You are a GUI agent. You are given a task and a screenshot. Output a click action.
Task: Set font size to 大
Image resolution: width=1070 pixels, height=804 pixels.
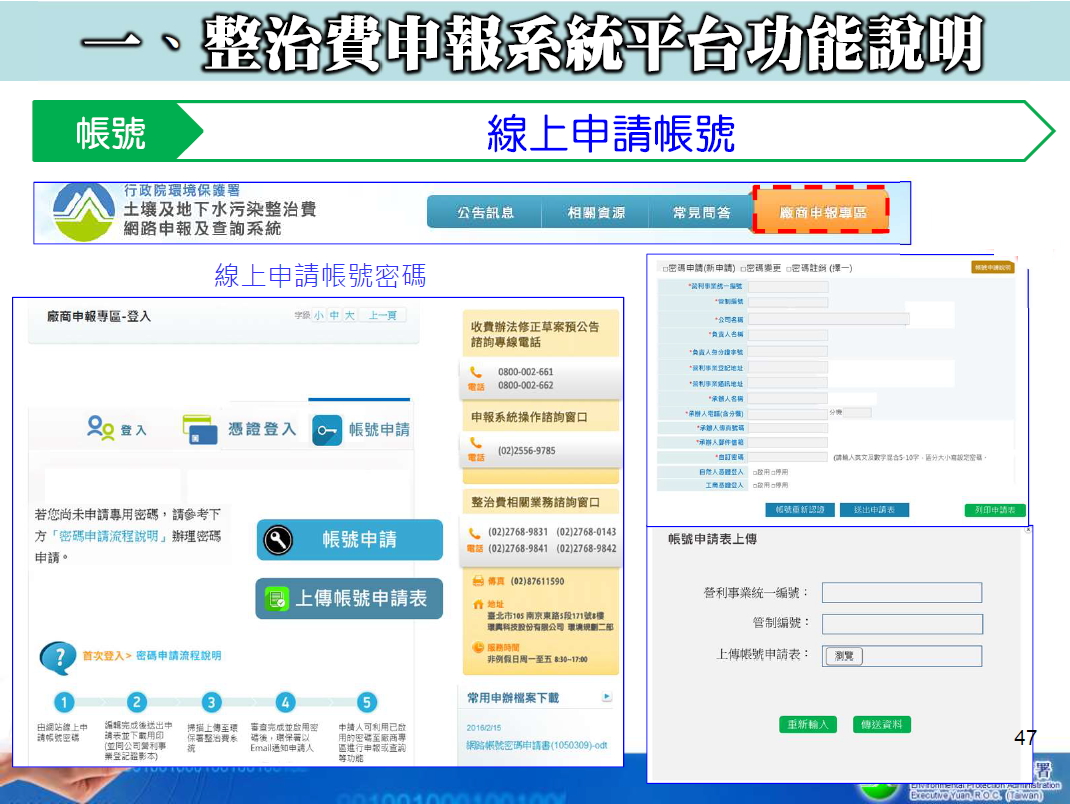349,316
